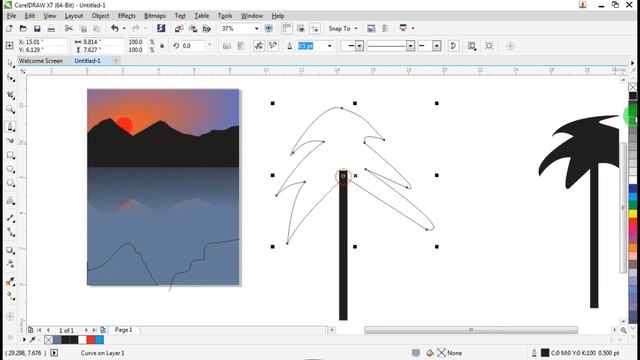The height and width of the screenshot is (360, 640).
Task: Expand the undo history arrow
Action: pos(124,29)
